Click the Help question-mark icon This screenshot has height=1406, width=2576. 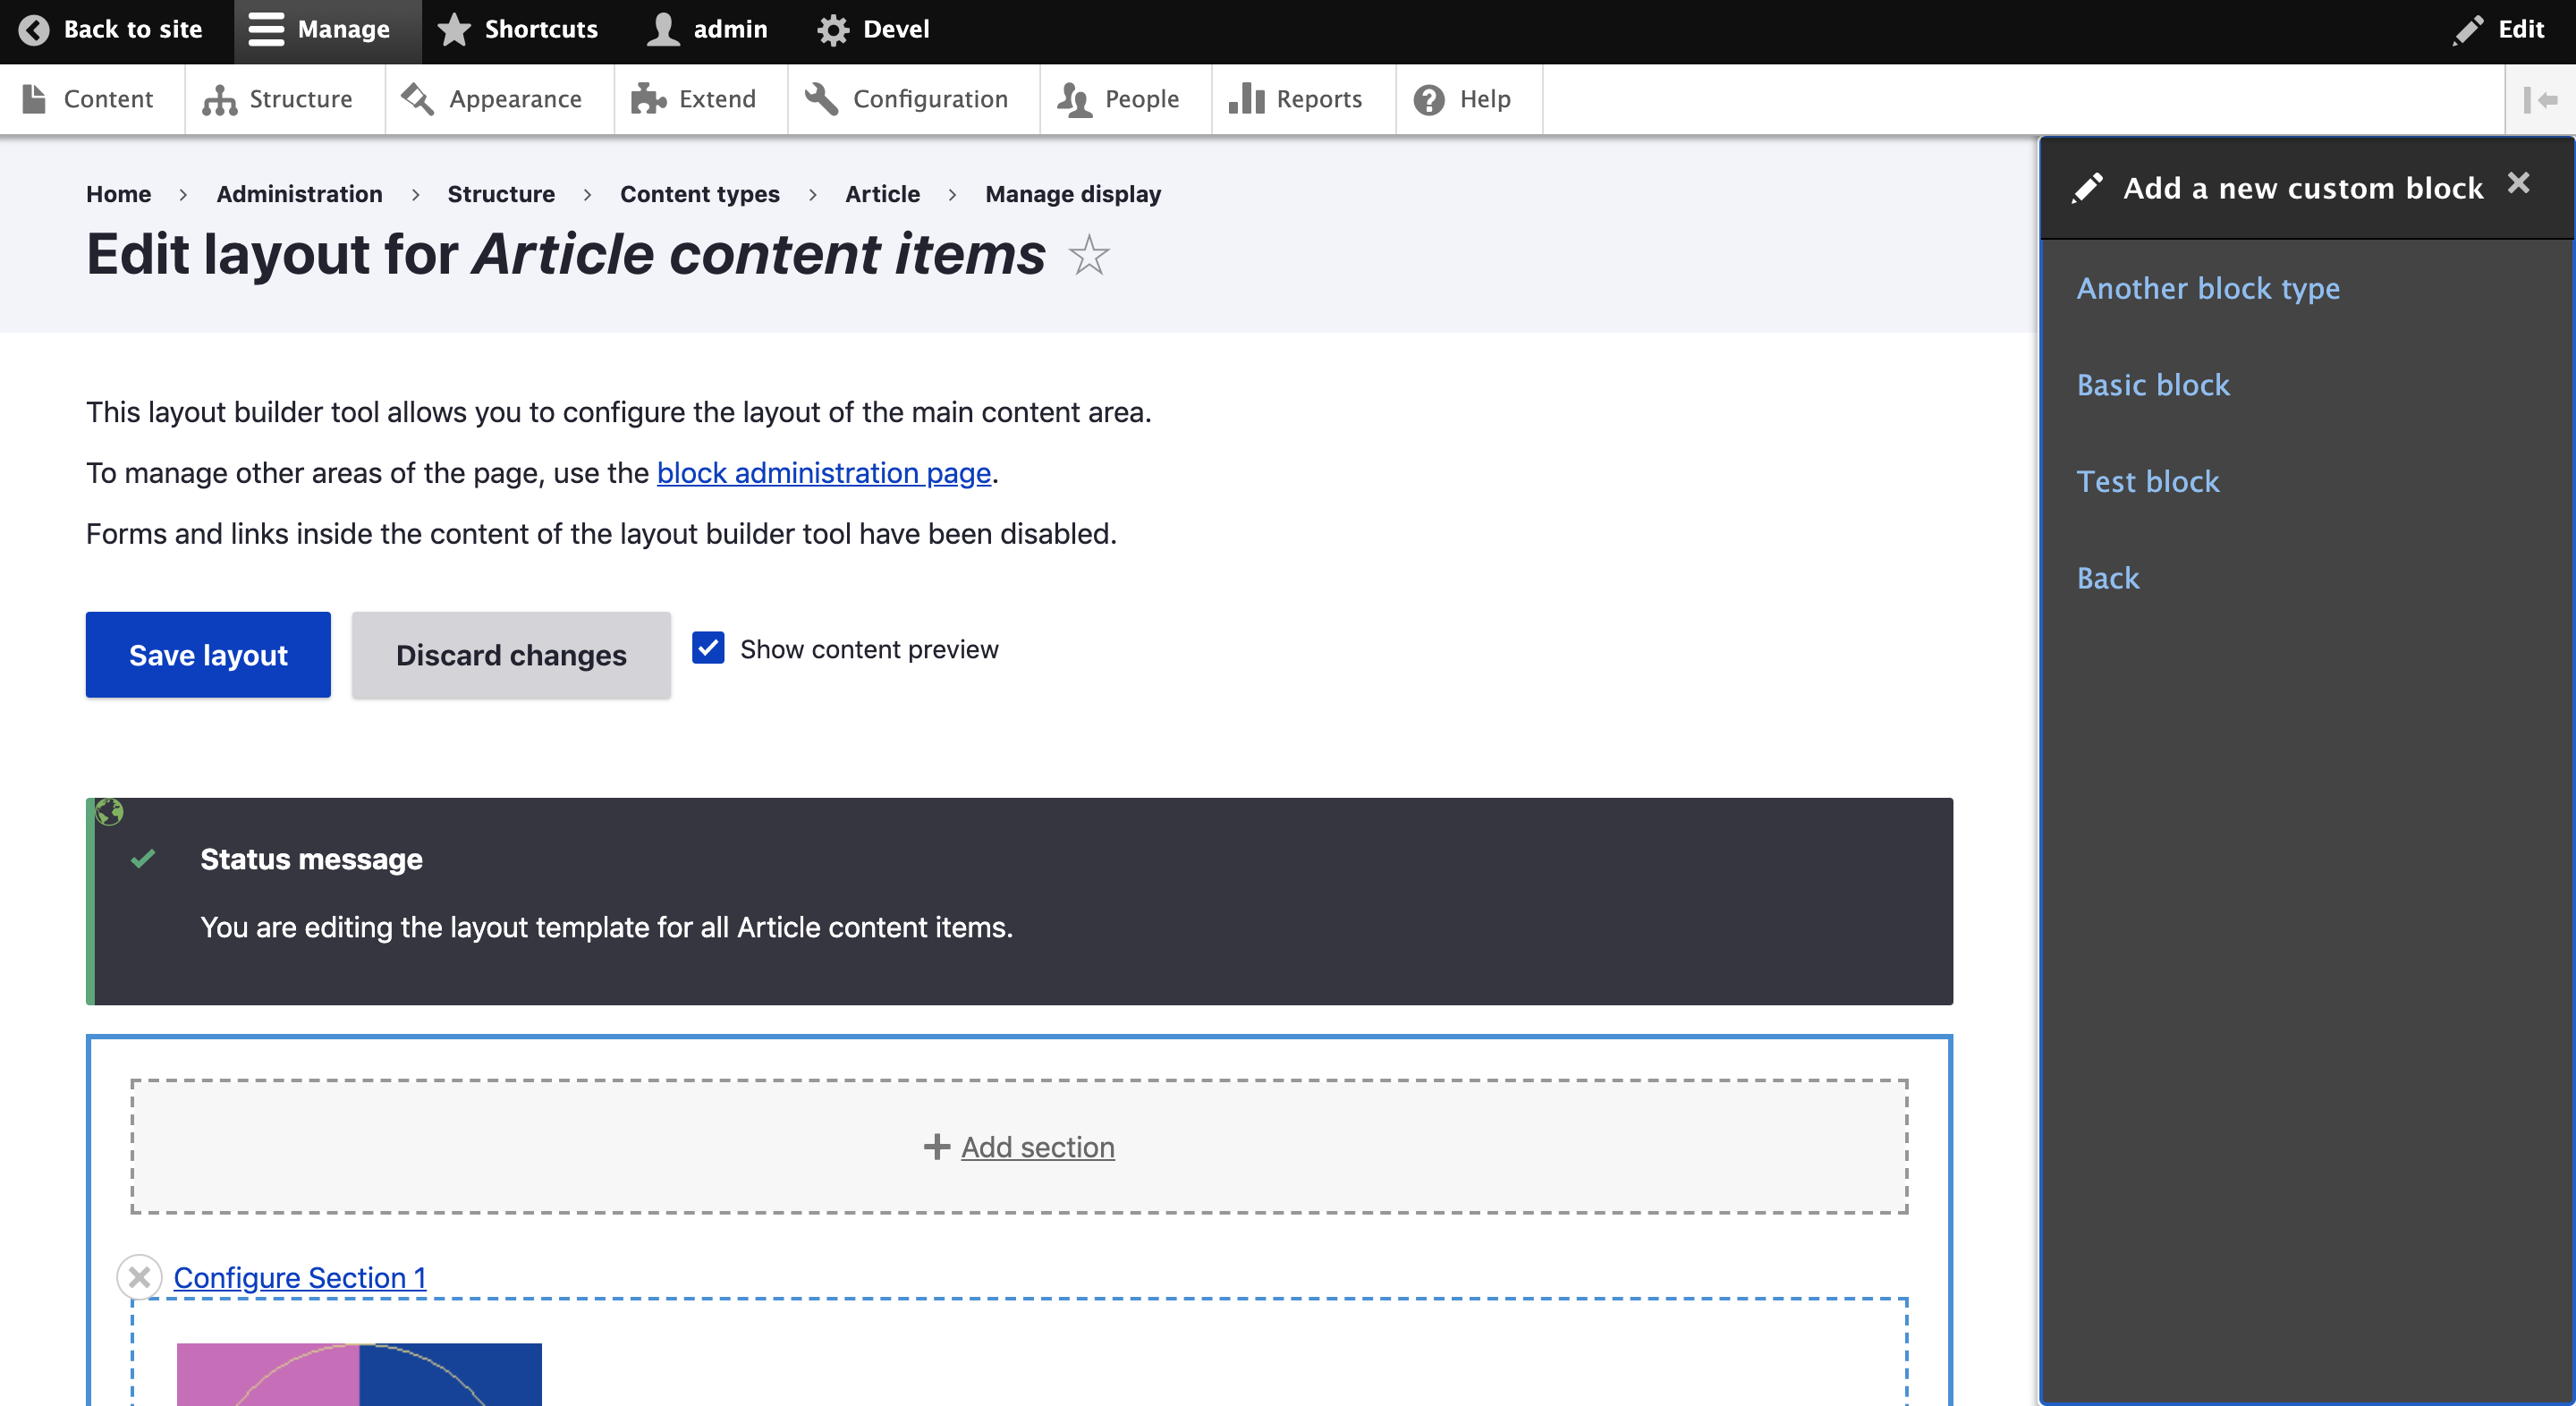point(1427,98)
